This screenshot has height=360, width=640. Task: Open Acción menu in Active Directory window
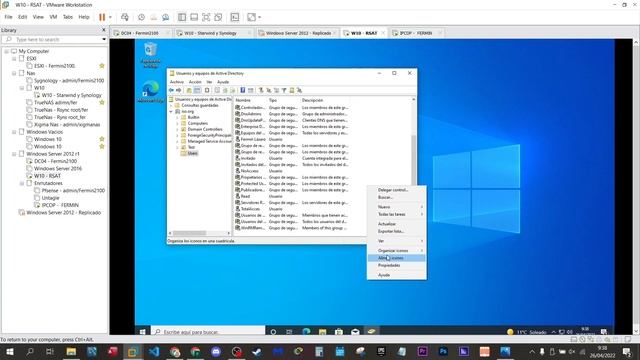click(x=195, y=82)
